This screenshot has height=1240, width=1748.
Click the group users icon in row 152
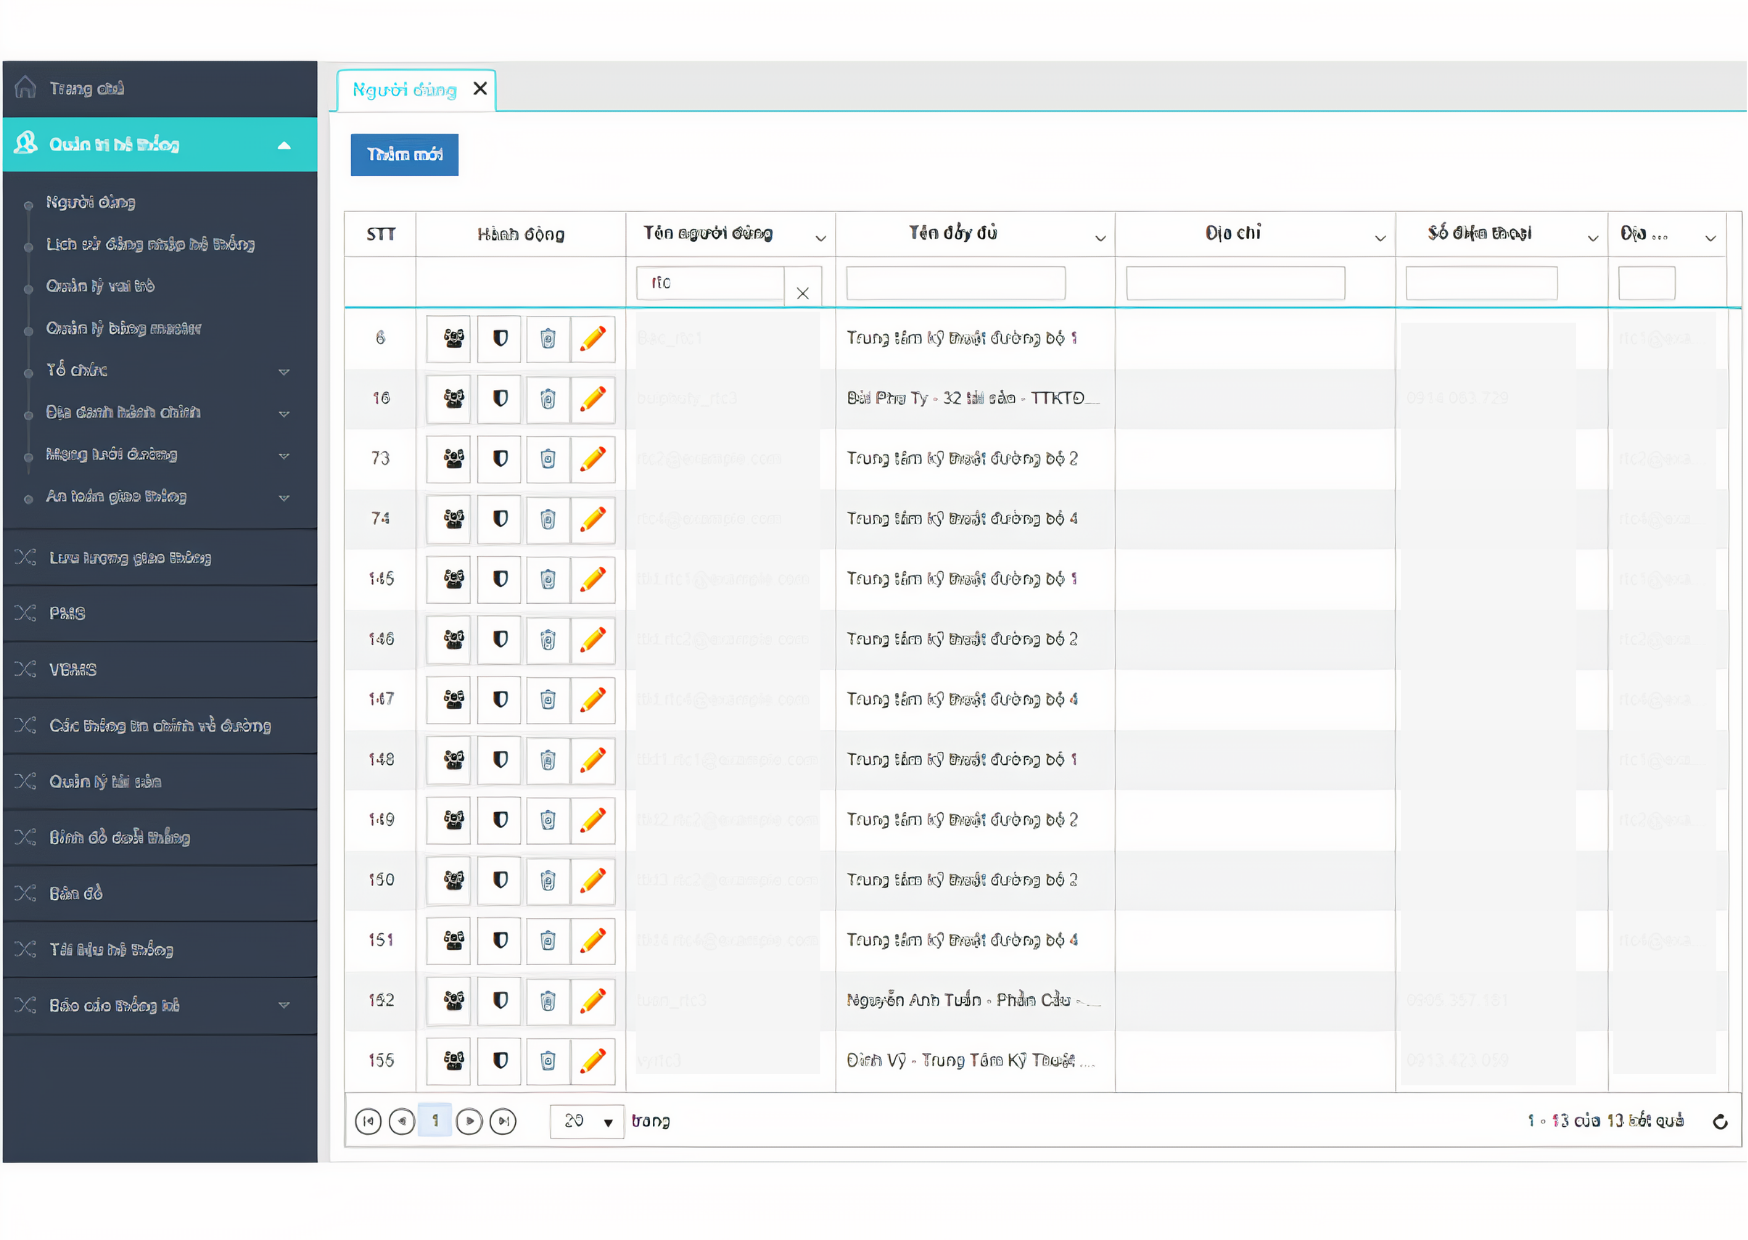[x=453, y=1000]
